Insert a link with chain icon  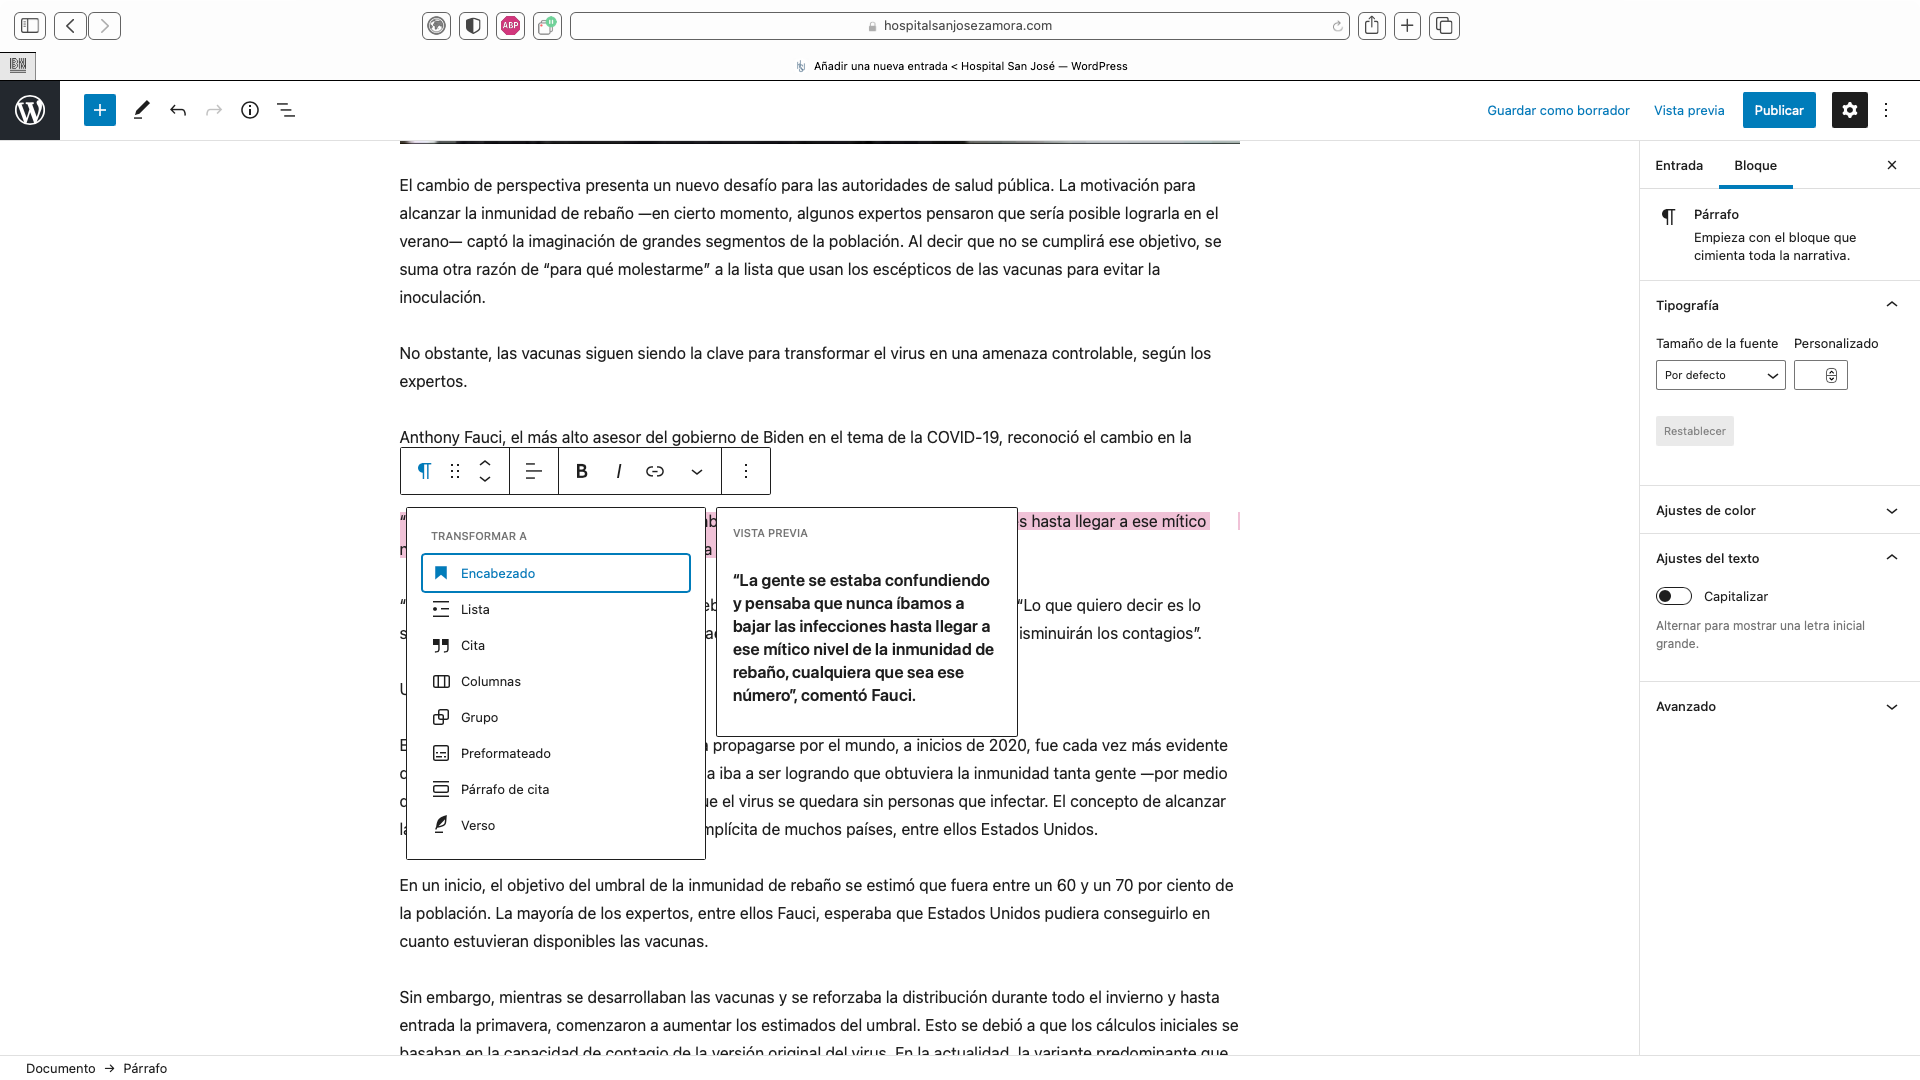655,471
